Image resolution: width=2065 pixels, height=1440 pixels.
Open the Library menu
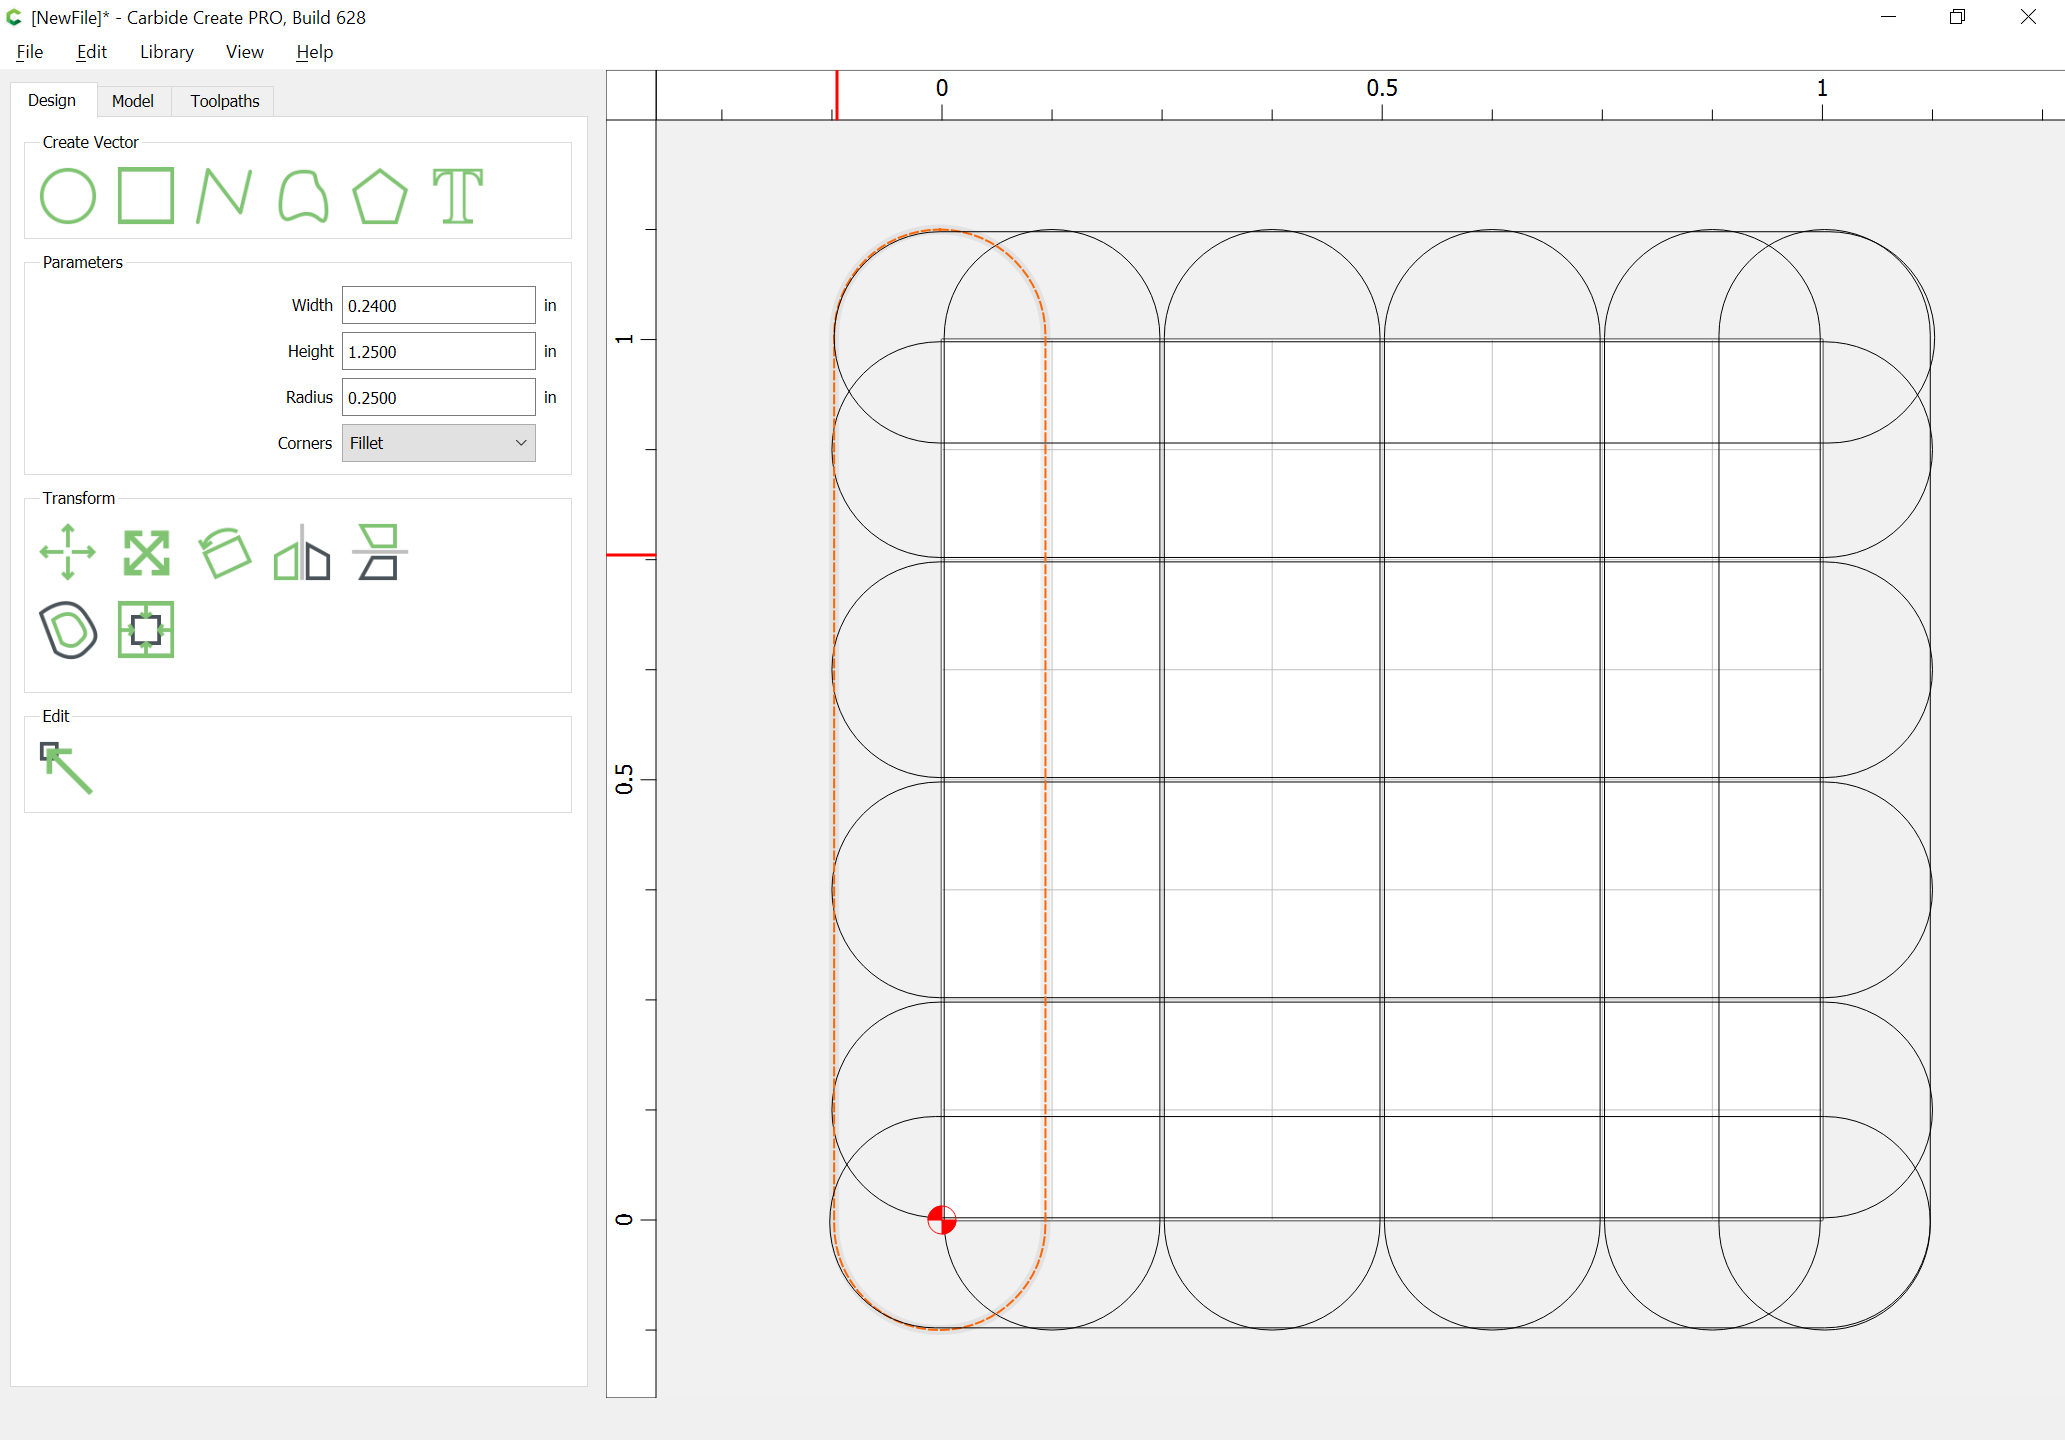167,52
